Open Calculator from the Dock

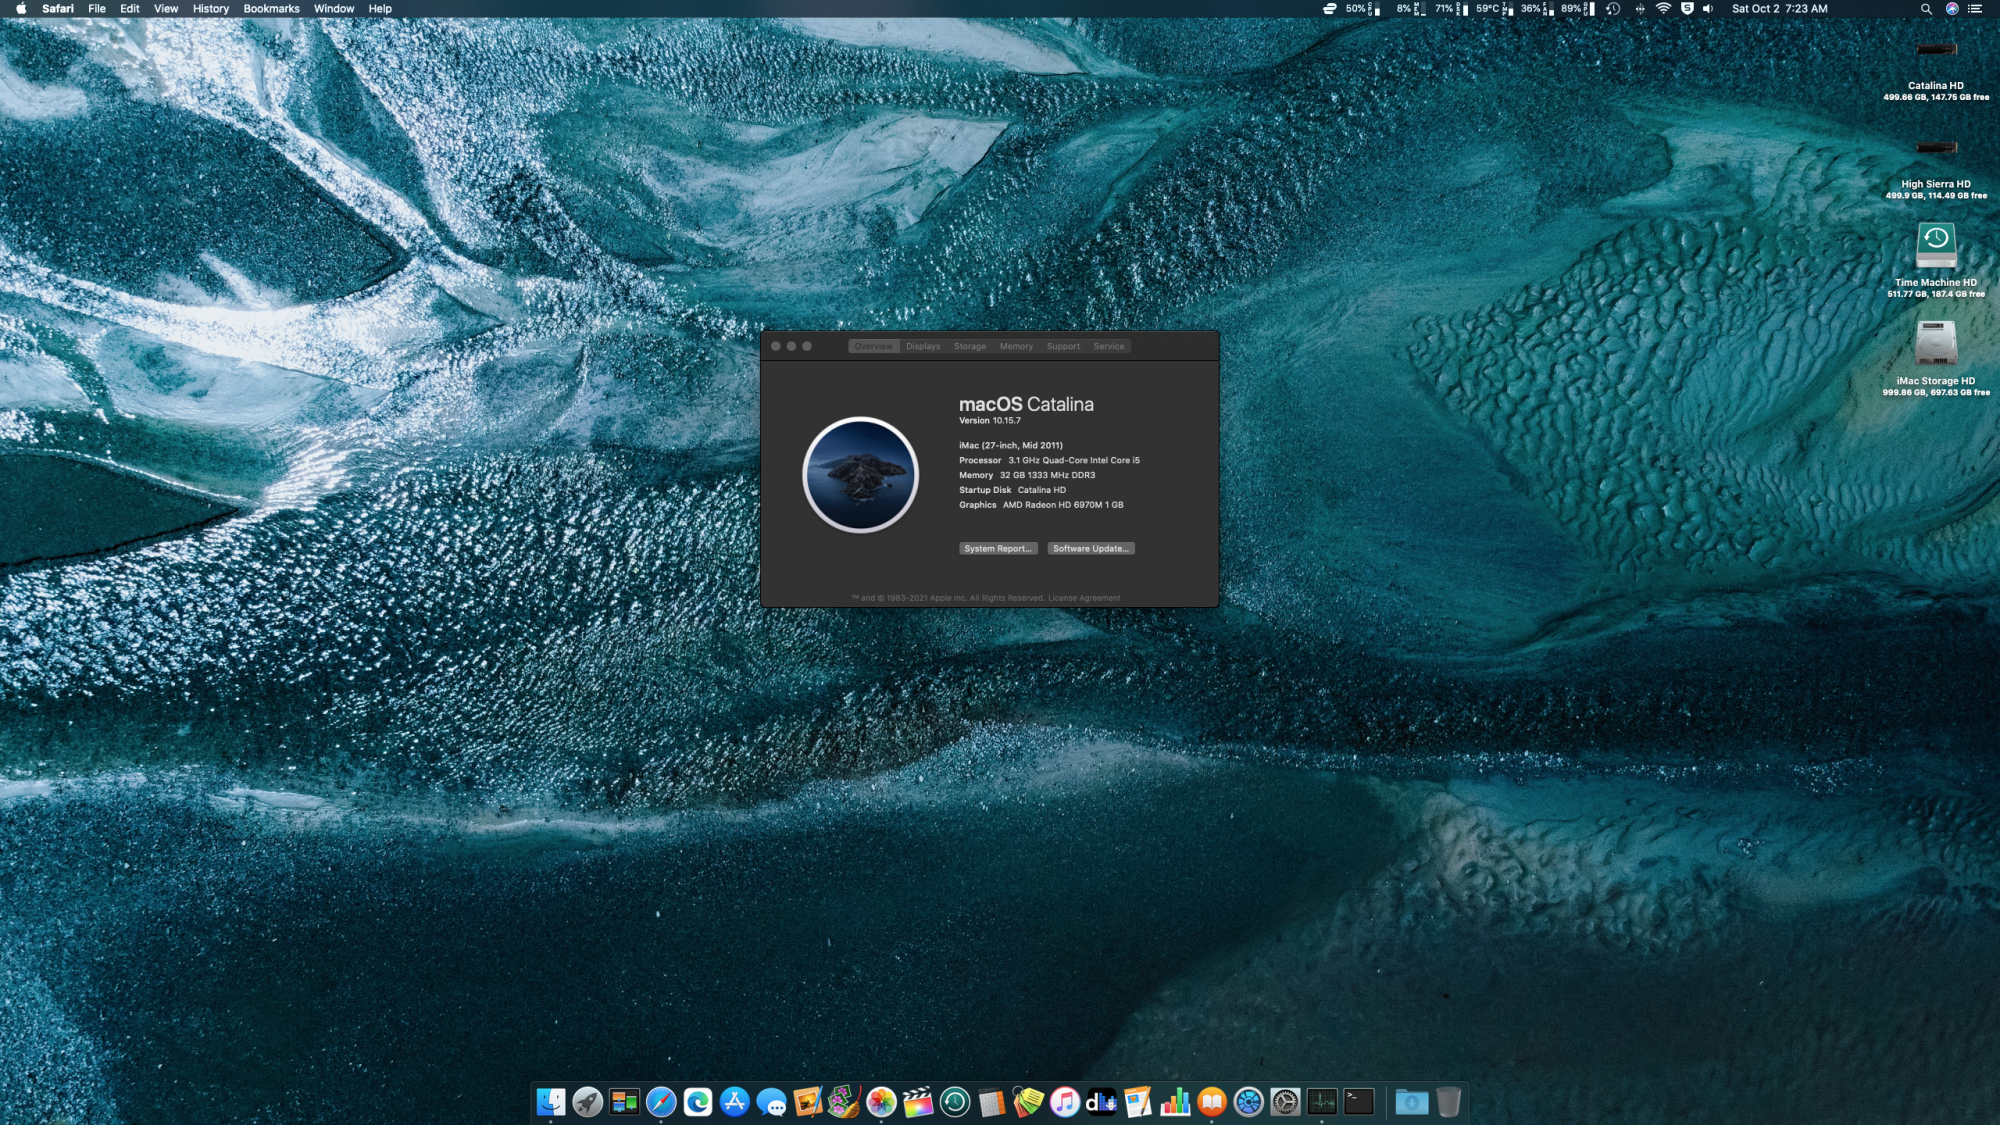coord(991,1102)
